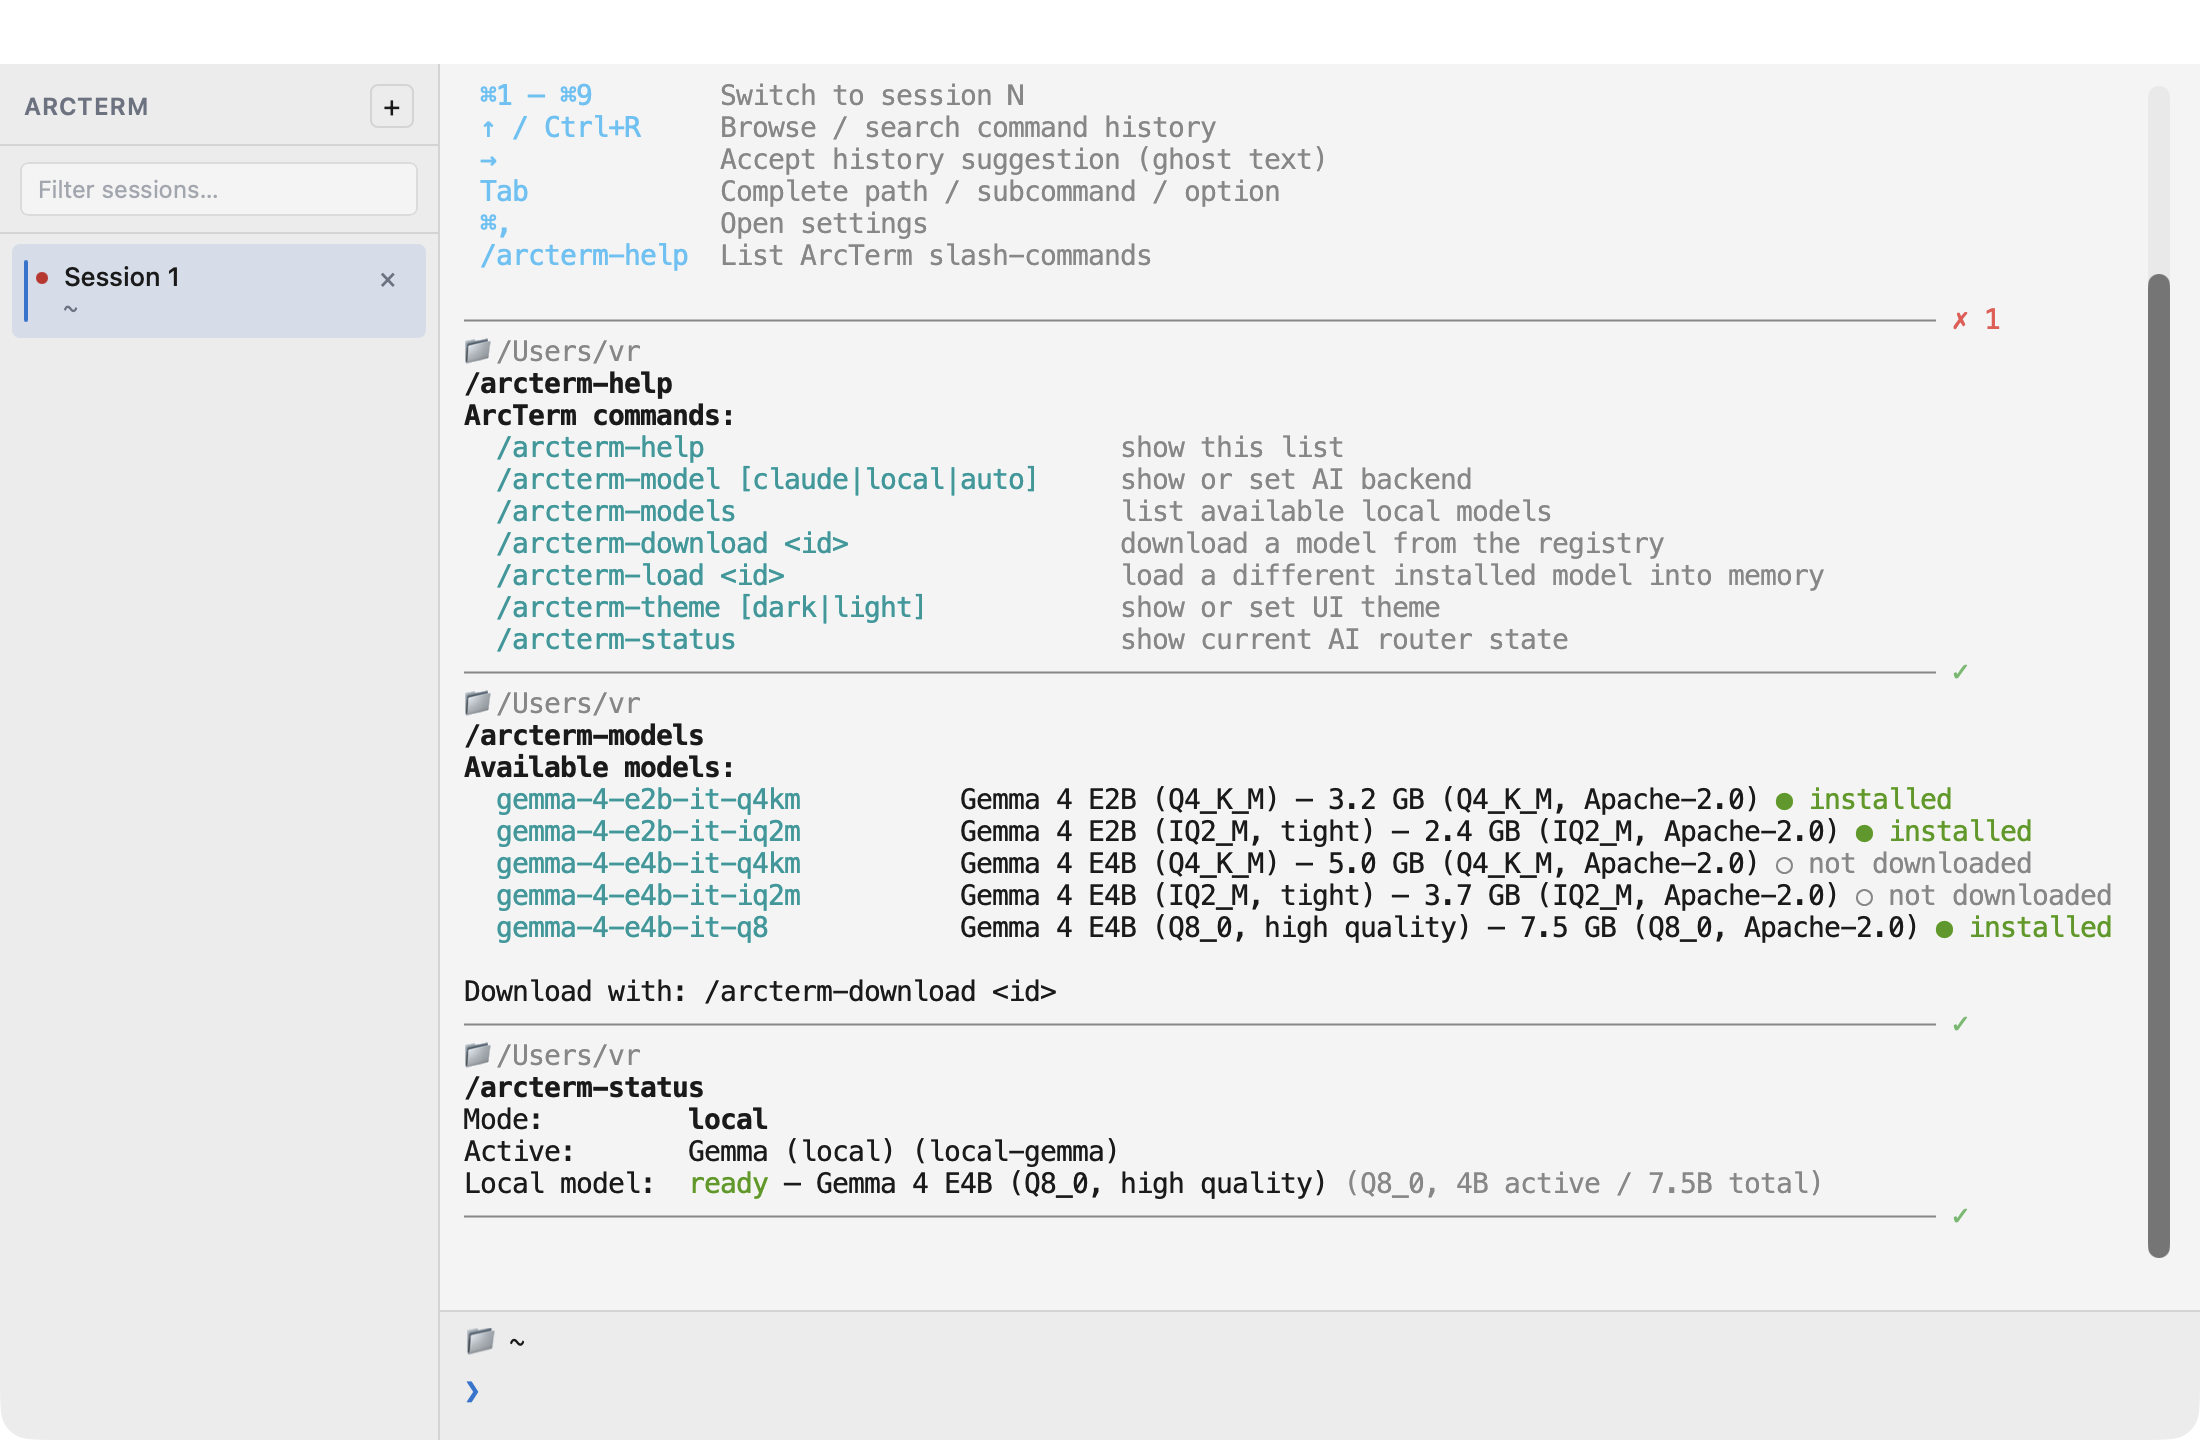The width and height of the screenshot is (2200, 1440).
Task: Click the terminal output scrollbar thumb
Action: [2159, 765]
